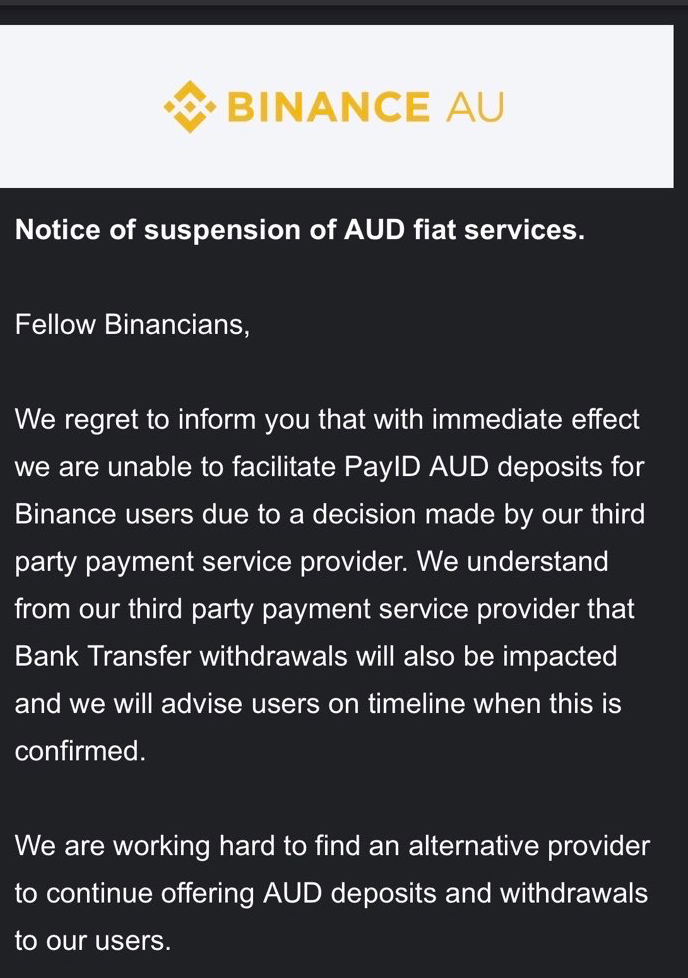
Task: Click the dark strip above the header banner
Action: (344, 15)
